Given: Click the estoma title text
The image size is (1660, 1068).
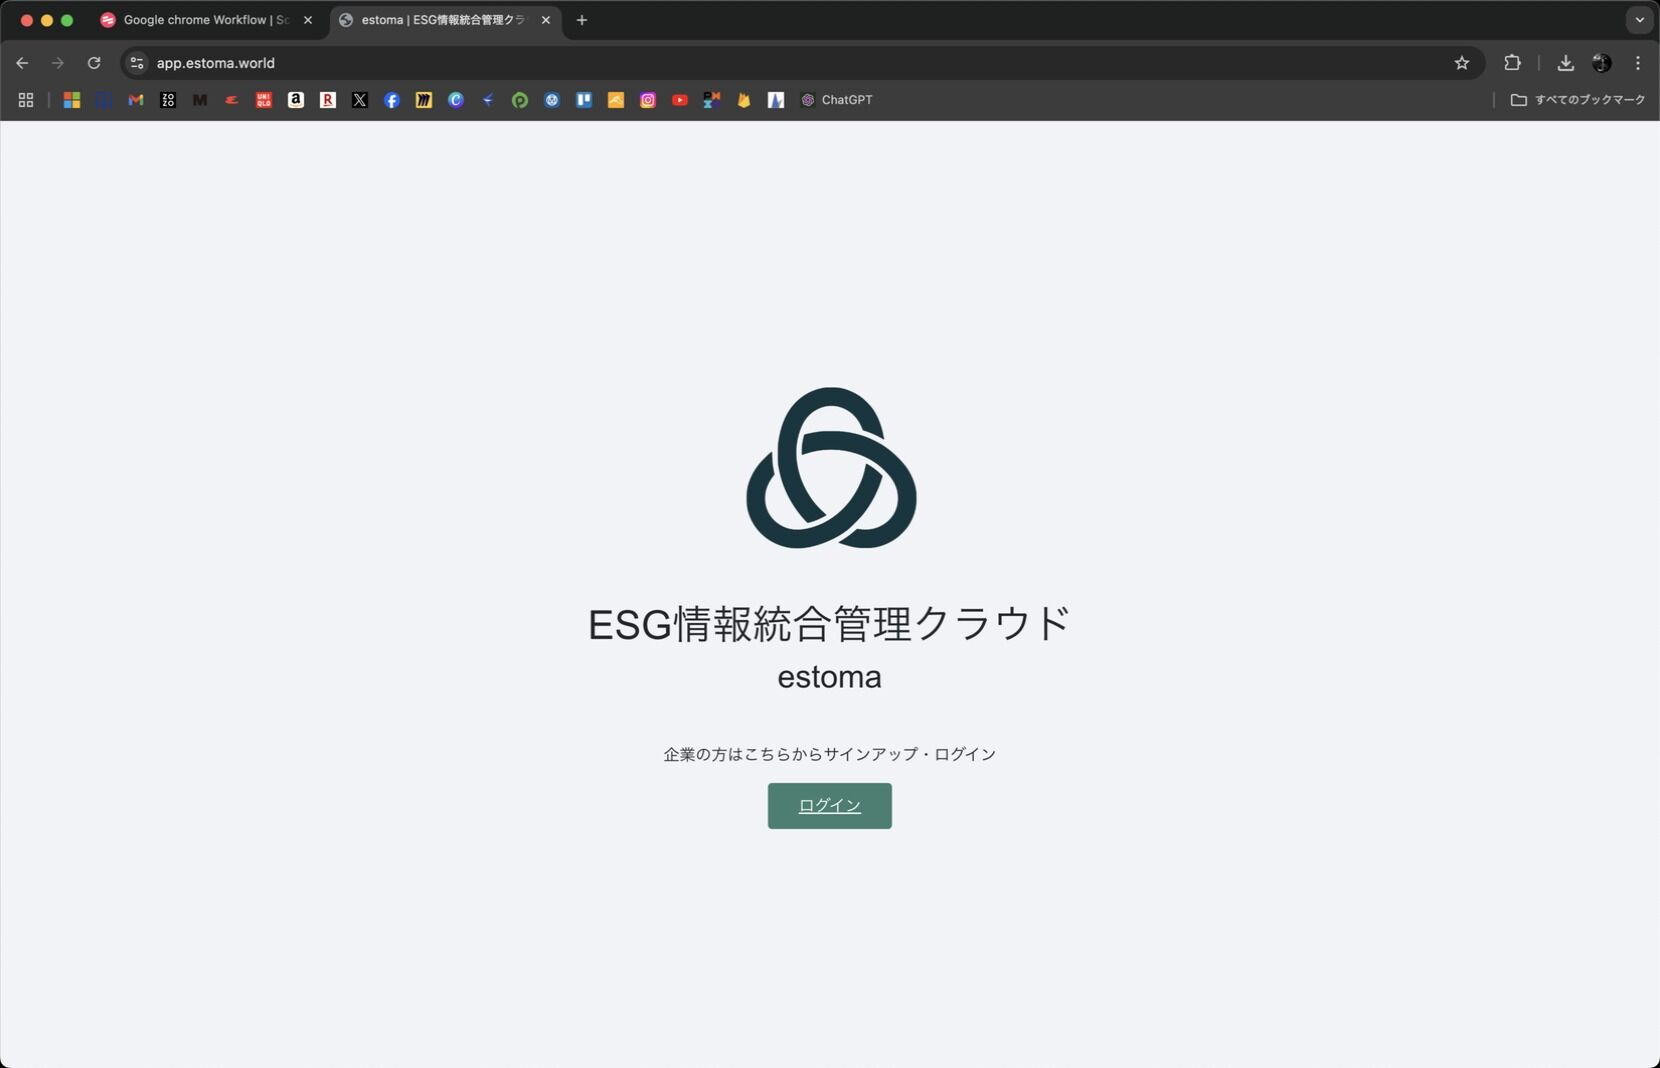Looking at the screenshot, I should (x=829, y=677).
